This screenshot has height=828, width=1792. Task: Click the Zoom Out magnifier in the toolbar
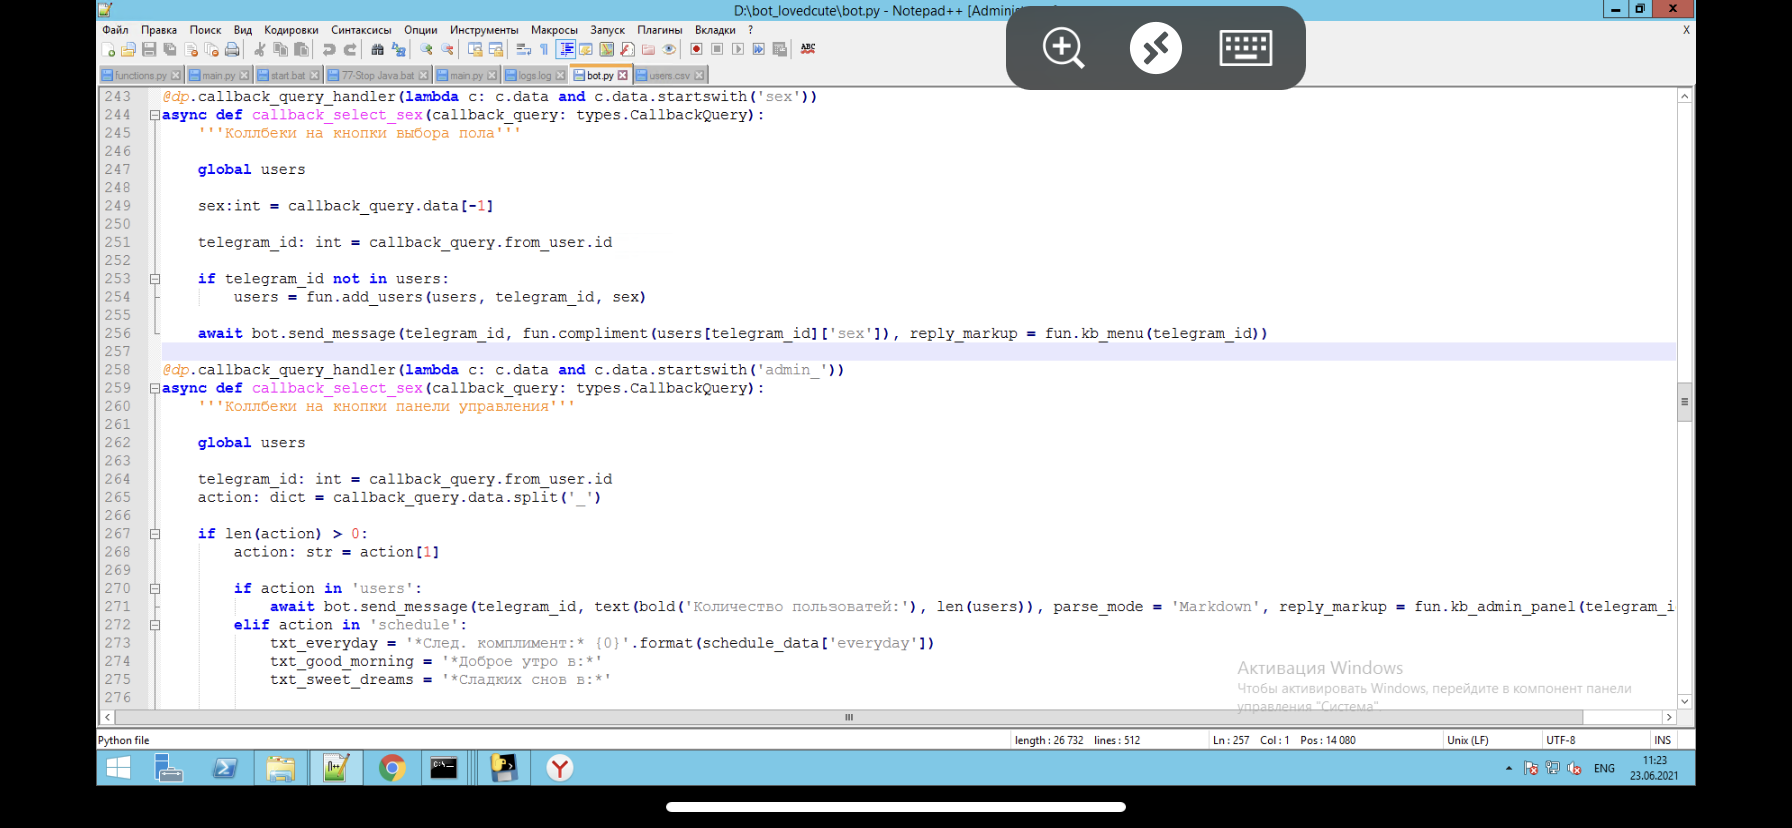[447, 49]
